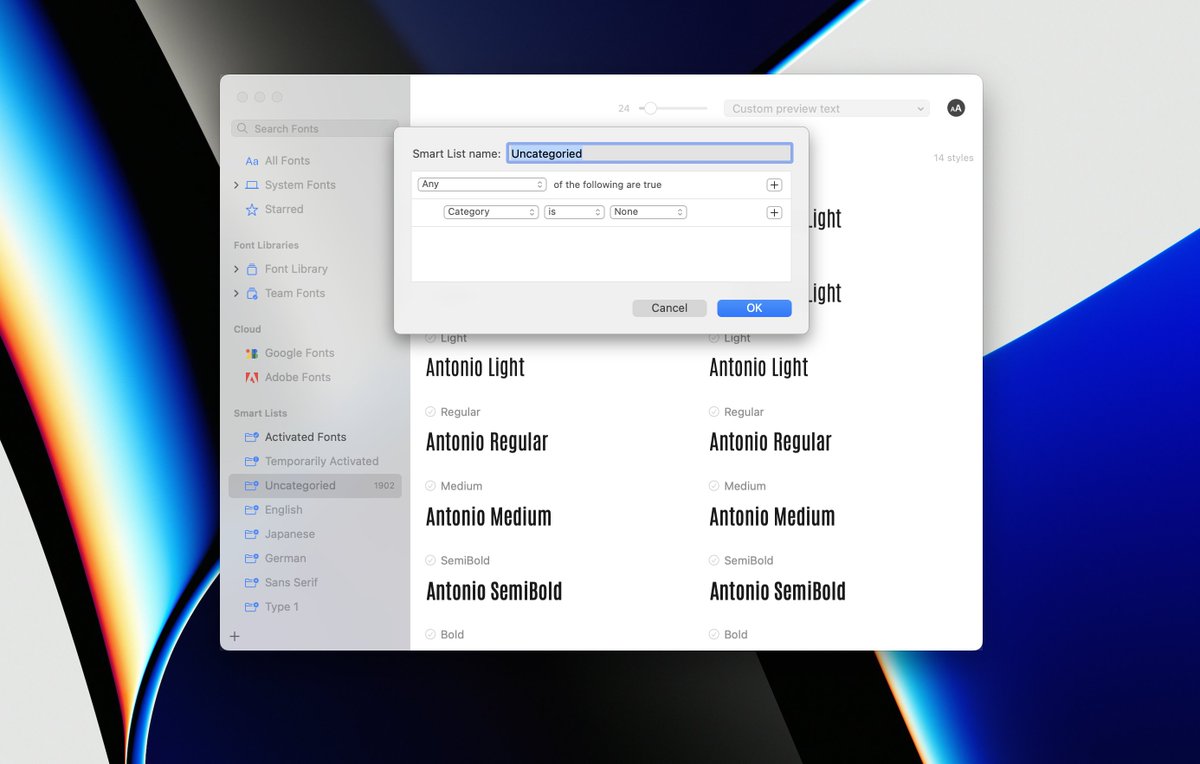Viewport: 1200px width, 764px height.
Task: Click the Japanese smart list icon
Action: [x=252, y=534]
